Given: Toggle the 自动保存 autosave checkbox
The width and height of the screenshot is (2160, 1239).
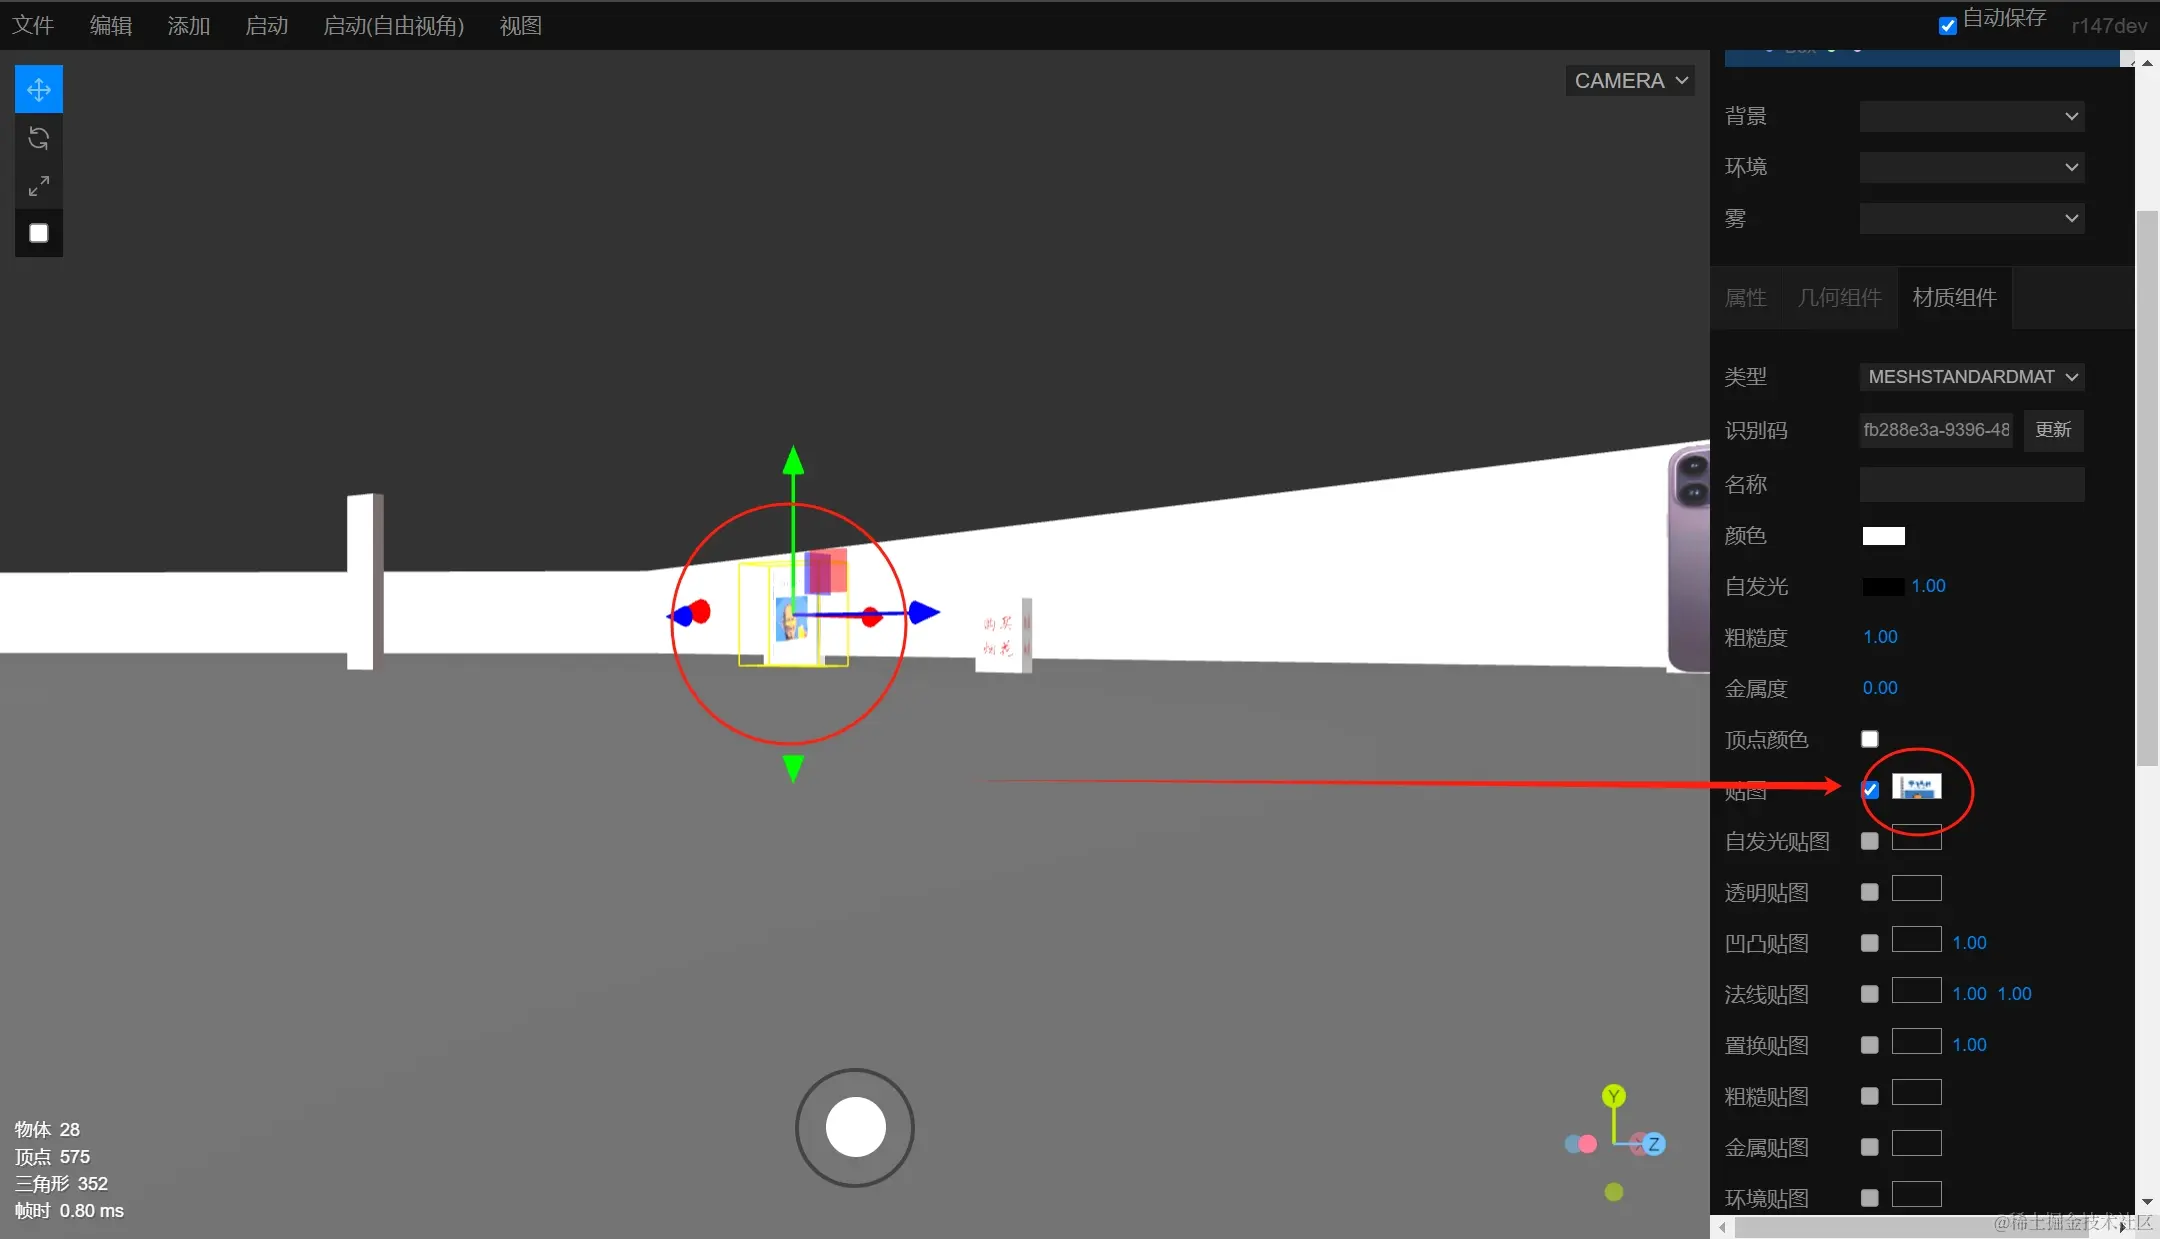Looking at the screenshot, I should 1947,26.
